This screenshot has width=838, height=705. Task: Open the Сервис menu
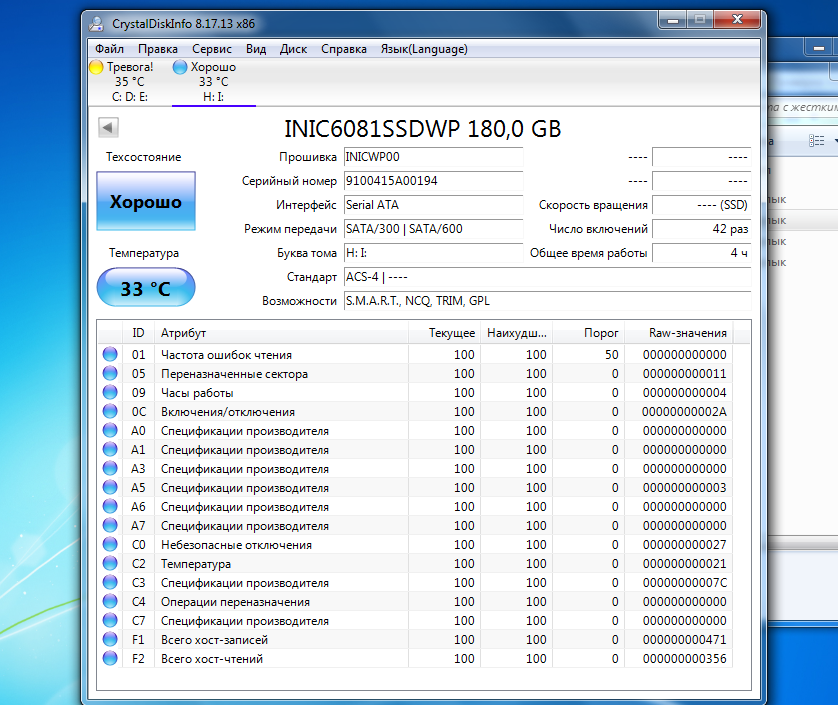point(212,49)
